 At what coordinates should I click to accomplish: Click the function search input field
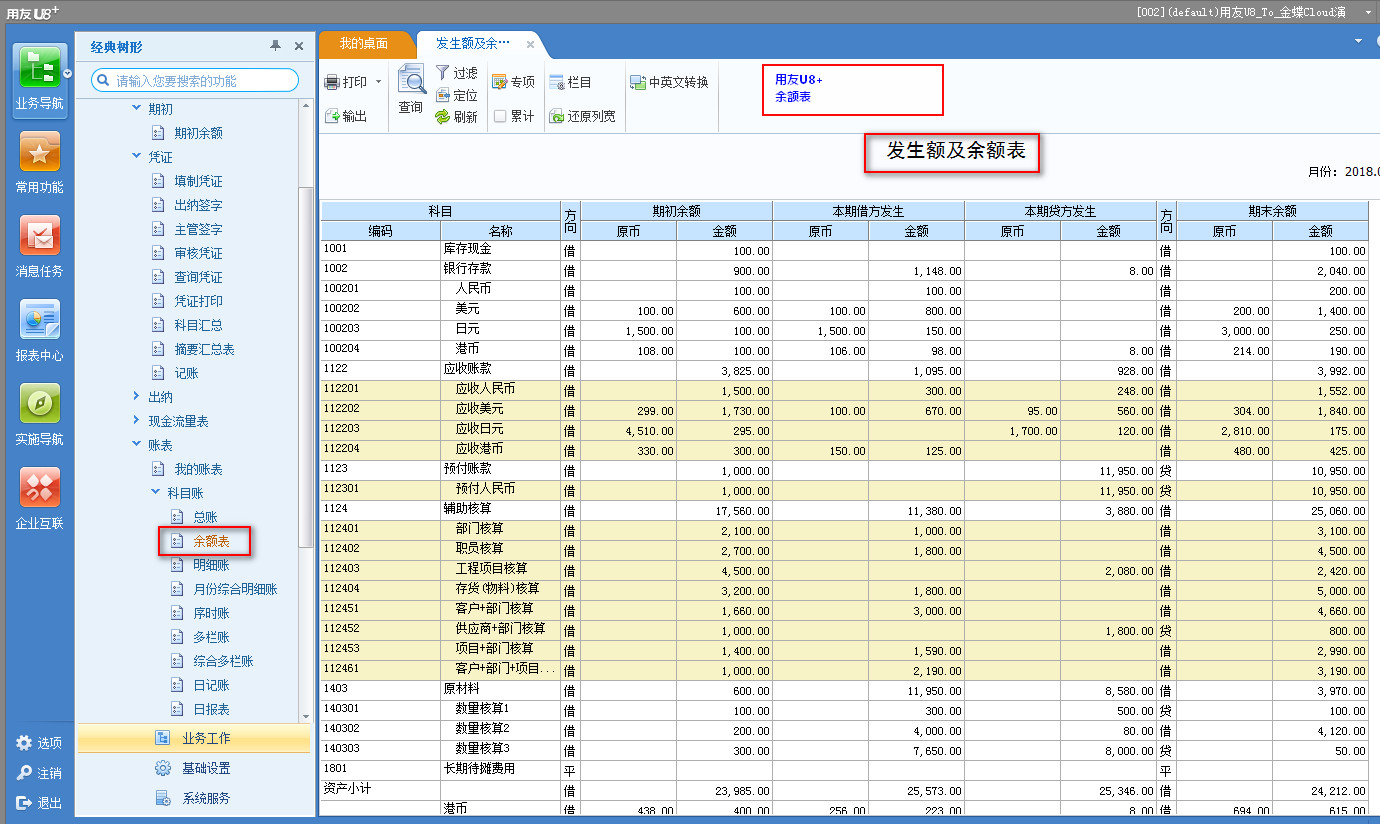point(203,81)
